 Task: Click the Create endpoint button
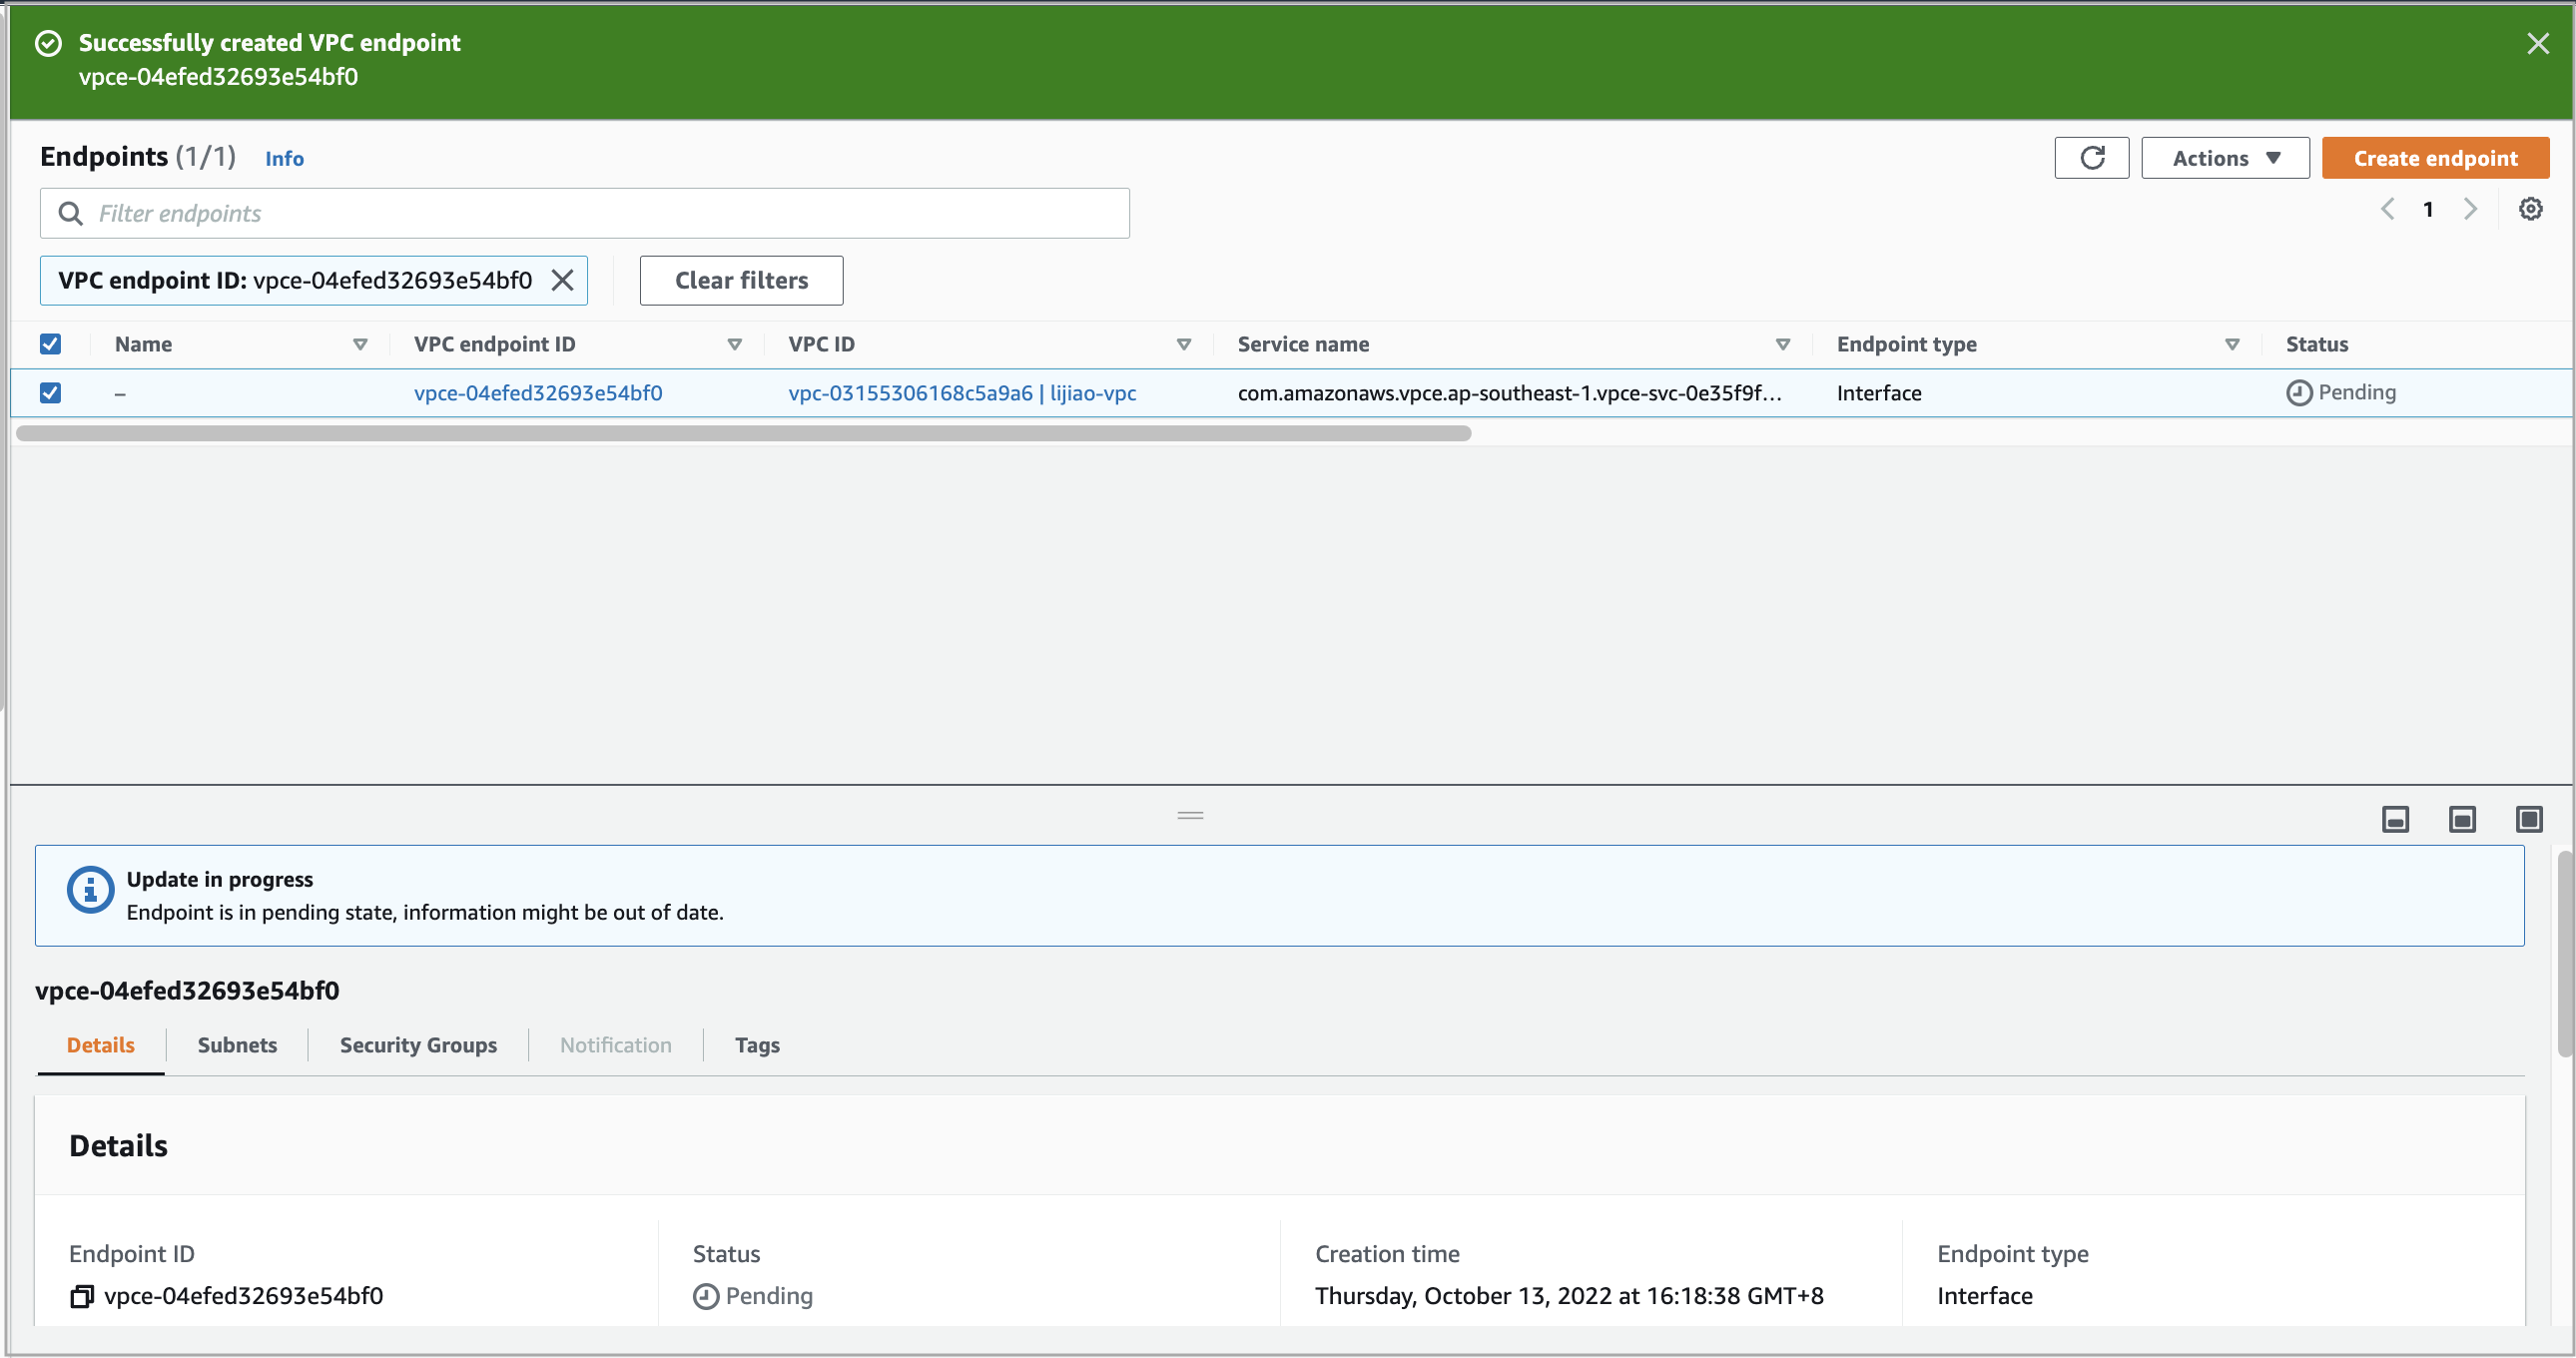tap(2436, 157)
